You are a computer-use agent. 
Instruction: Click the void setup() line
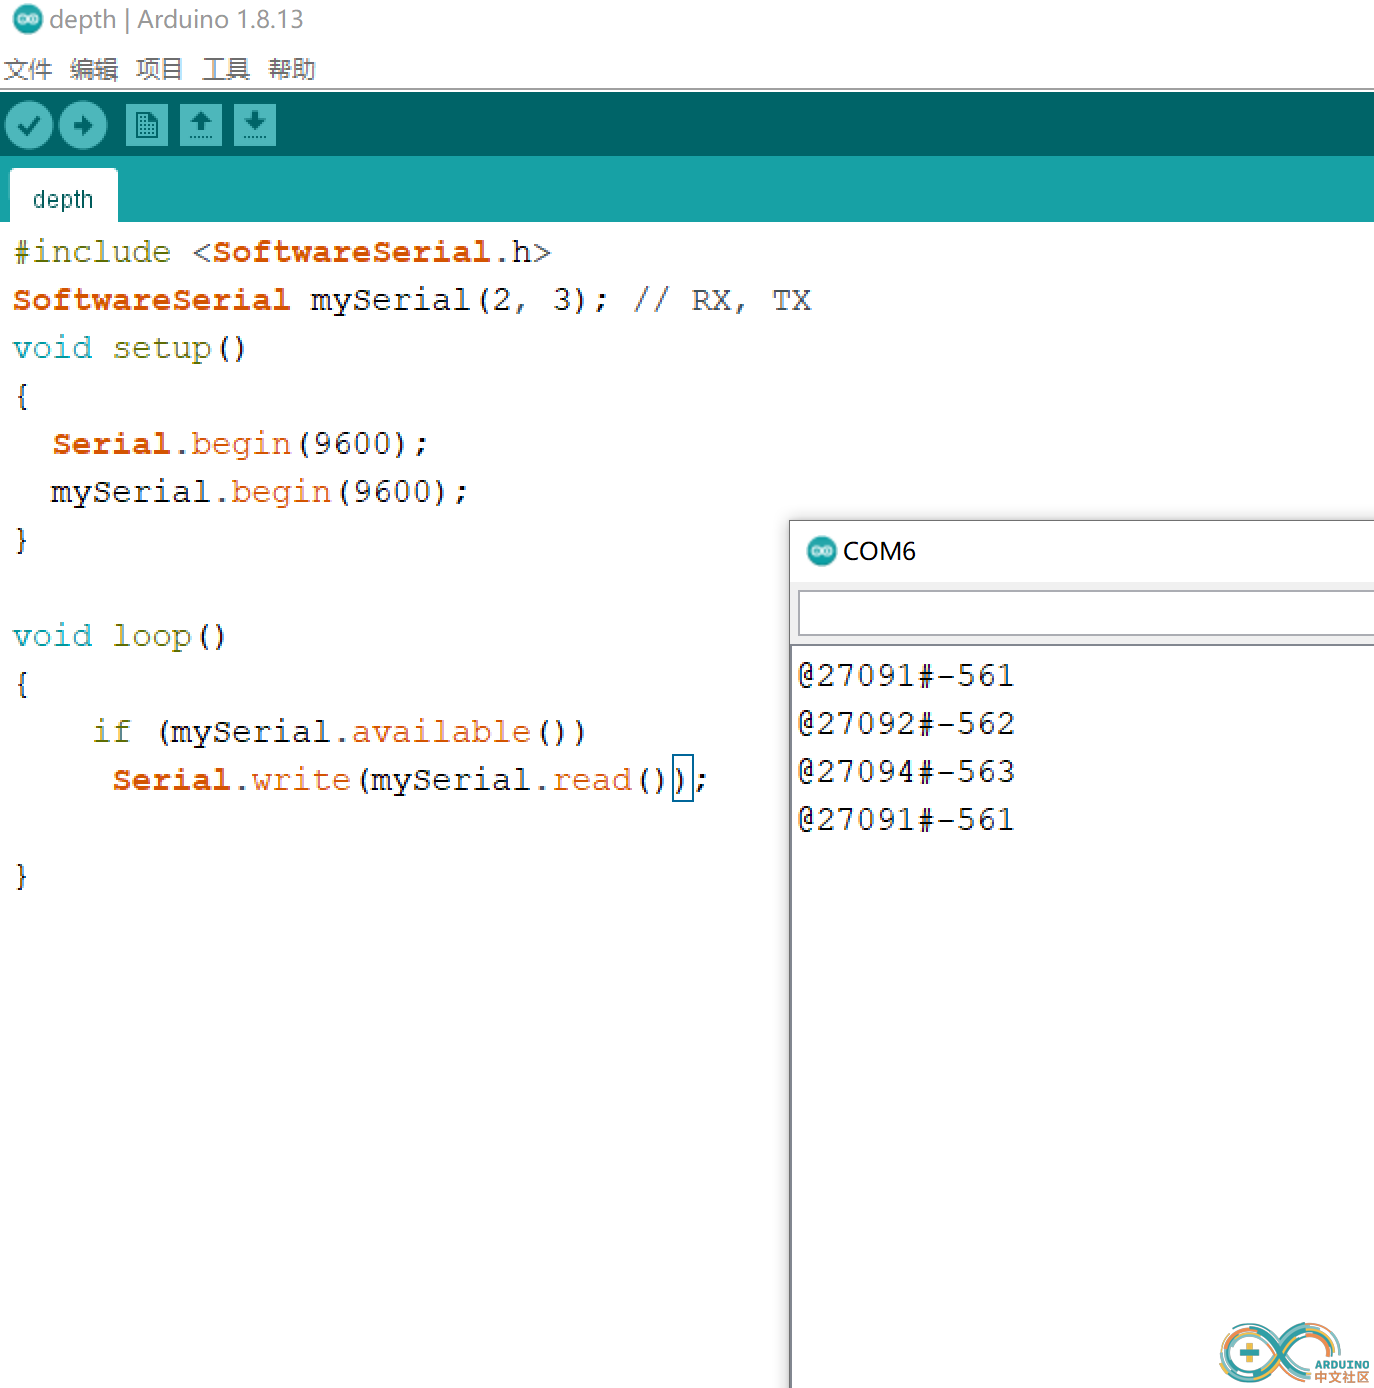click(130, 348)
